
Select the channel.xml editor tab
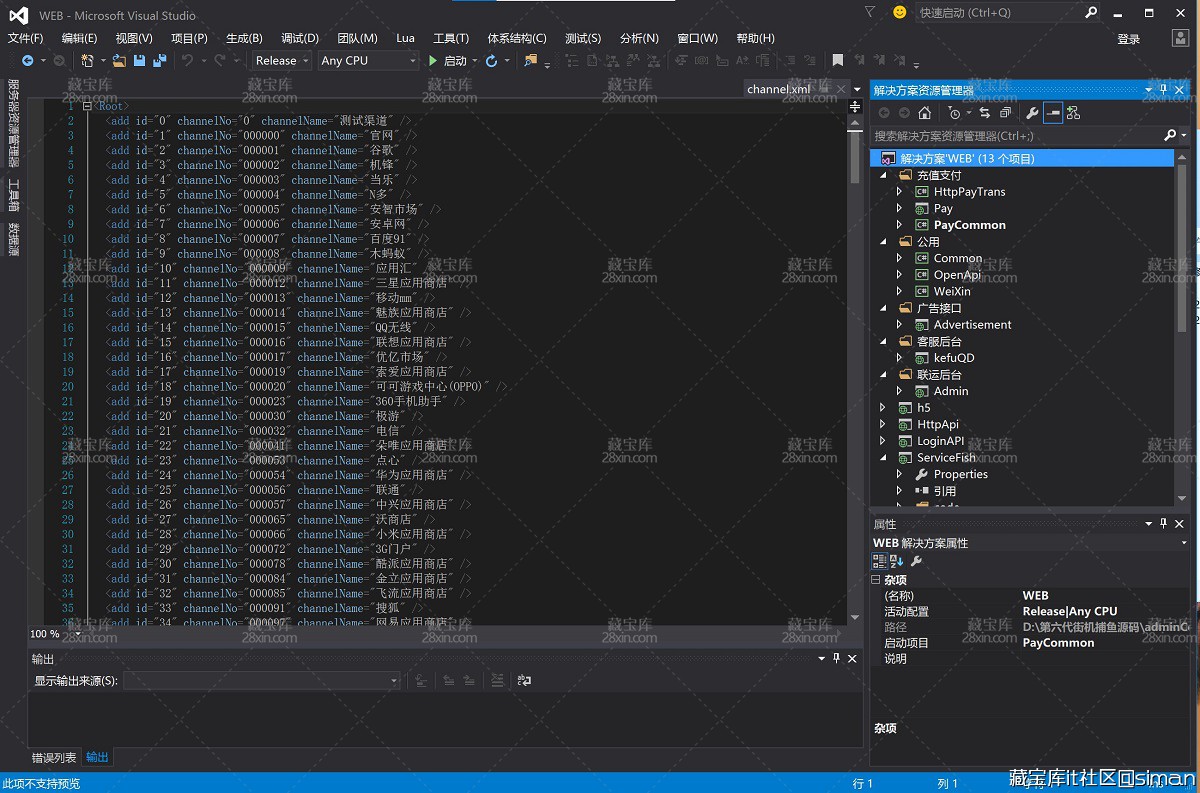[778, 89]
